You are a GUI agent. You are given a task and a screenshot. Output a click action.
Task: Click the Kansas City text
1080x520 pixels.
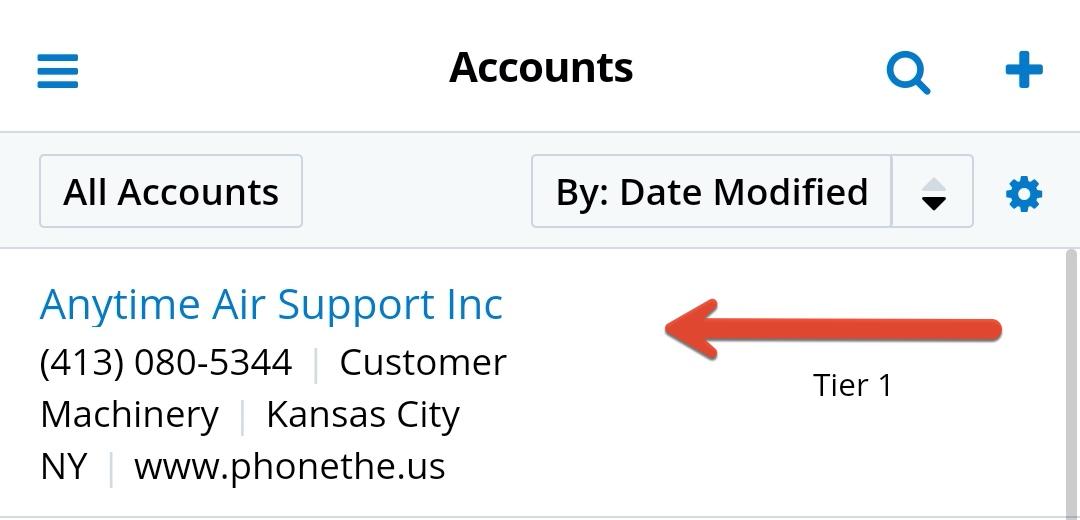[362, 414]
